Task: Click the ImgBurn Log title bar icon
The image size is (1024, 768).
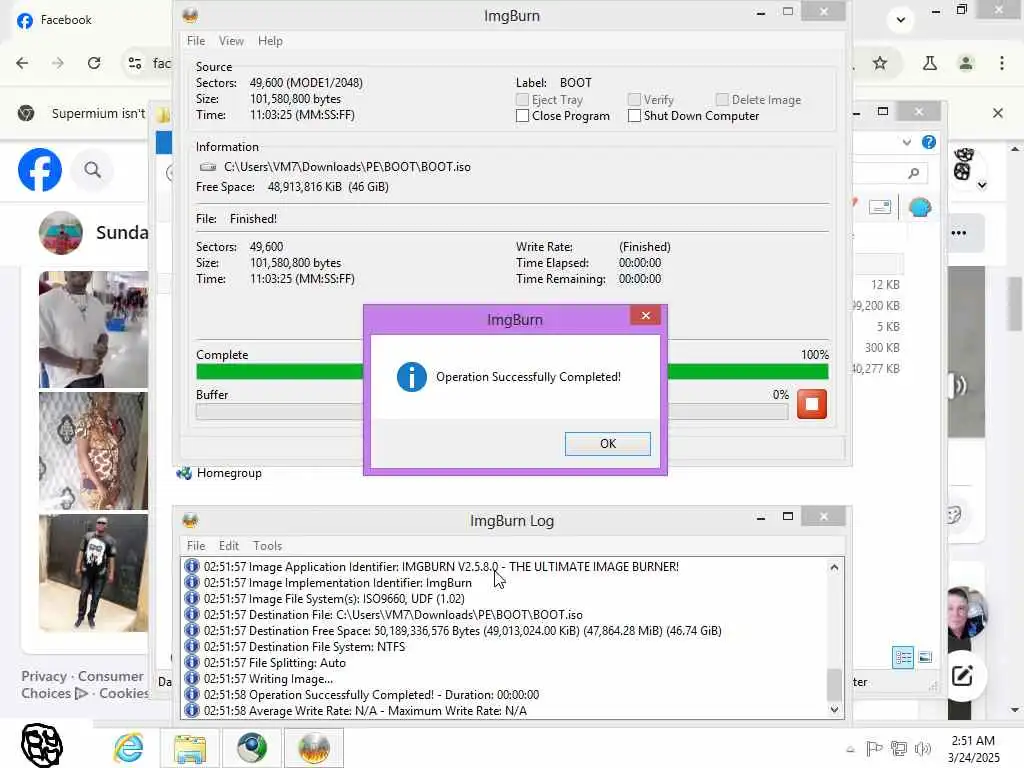Action: click(190, 520)
